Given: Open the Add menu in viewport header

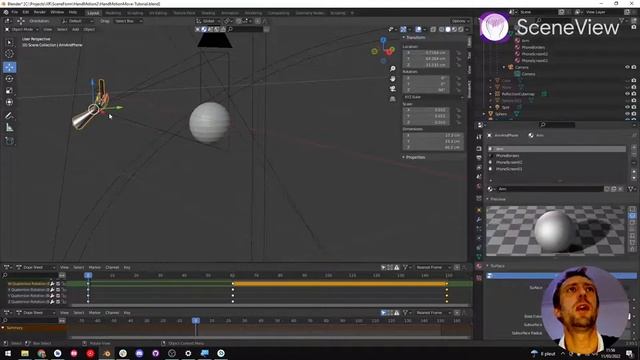Looking at the screenshot, I should coord(76,29).
